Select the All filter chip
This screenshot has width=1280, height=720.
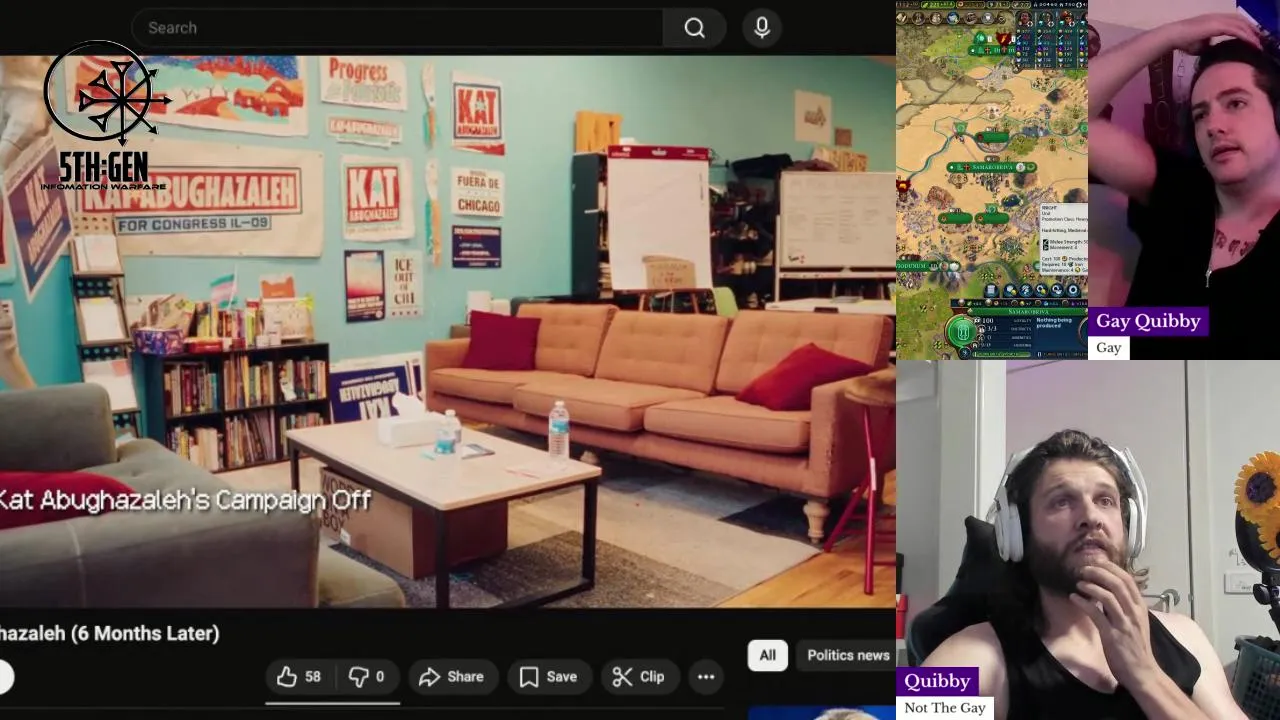[x=767, y=655]
